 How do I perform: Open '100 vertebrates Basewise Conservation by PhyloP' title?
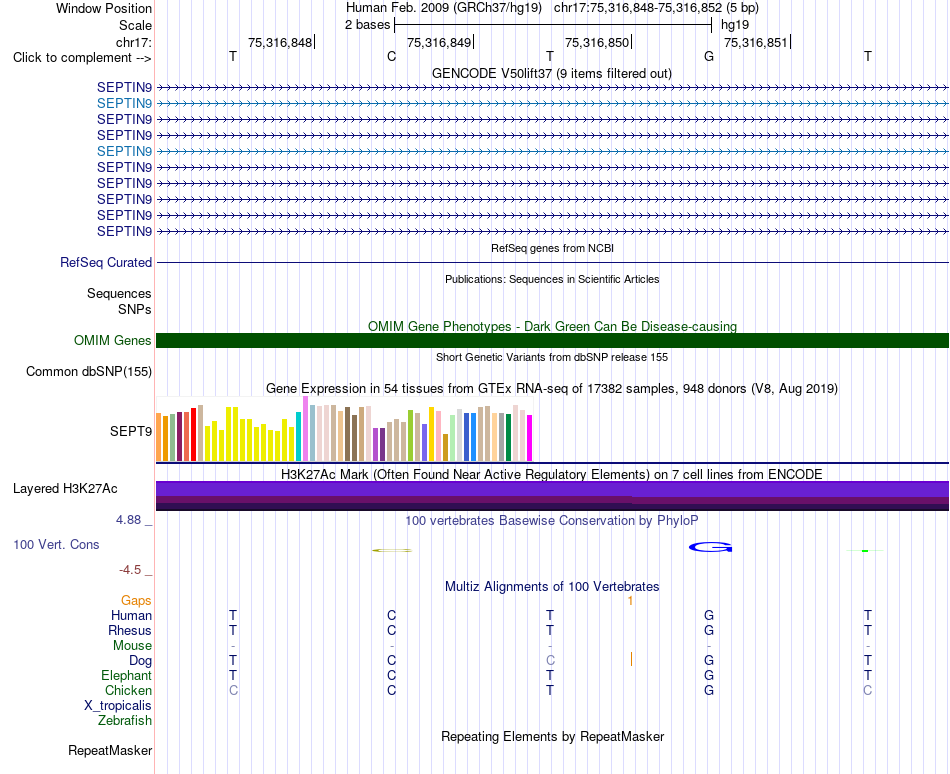click(x=551, y=520)
